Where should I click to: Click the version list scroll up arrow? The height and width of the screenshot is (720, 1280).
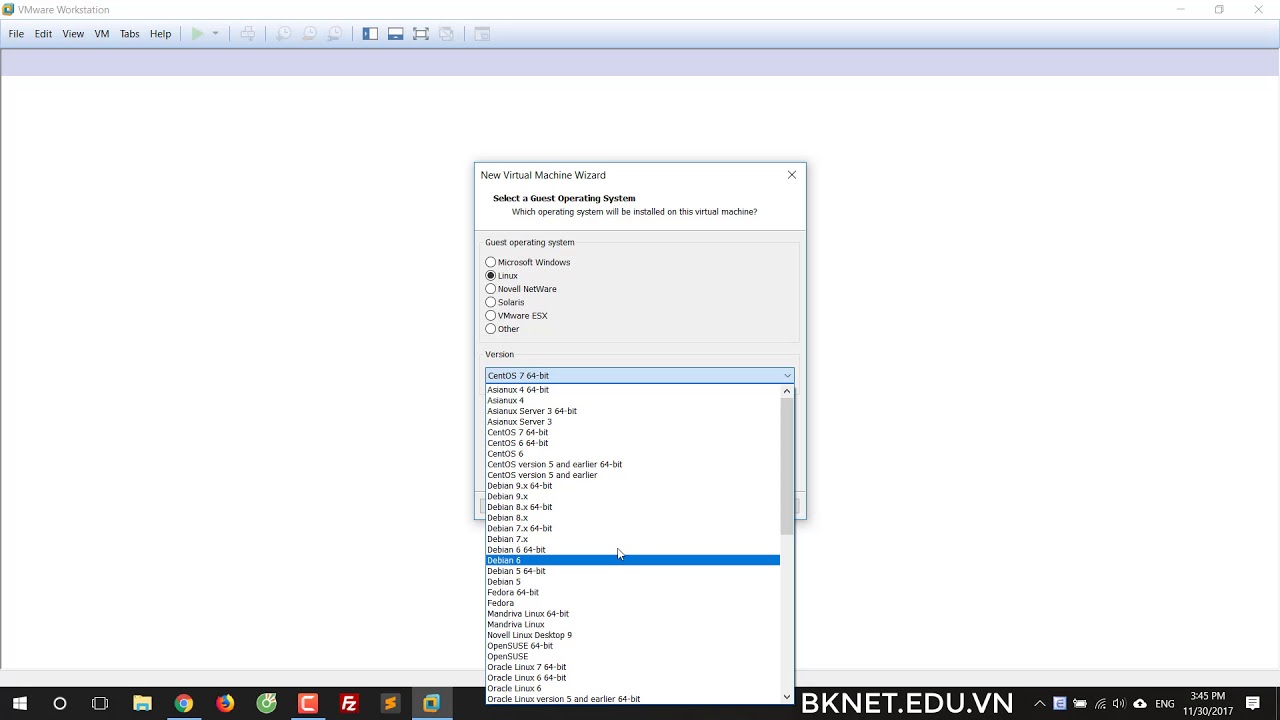(x=787, y=391)
